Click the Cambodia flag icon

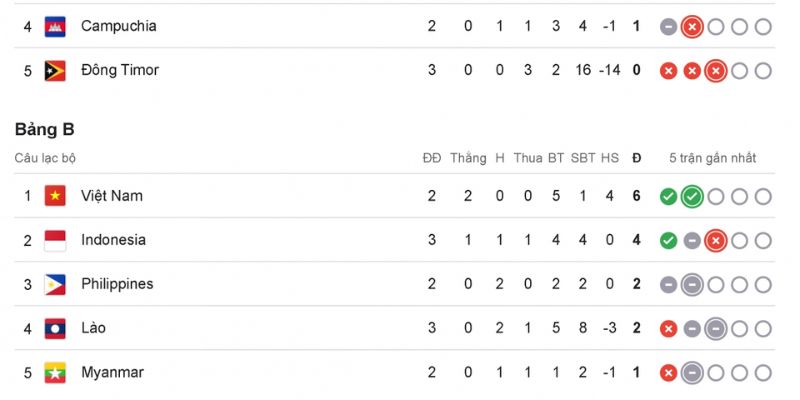[55, 27]
